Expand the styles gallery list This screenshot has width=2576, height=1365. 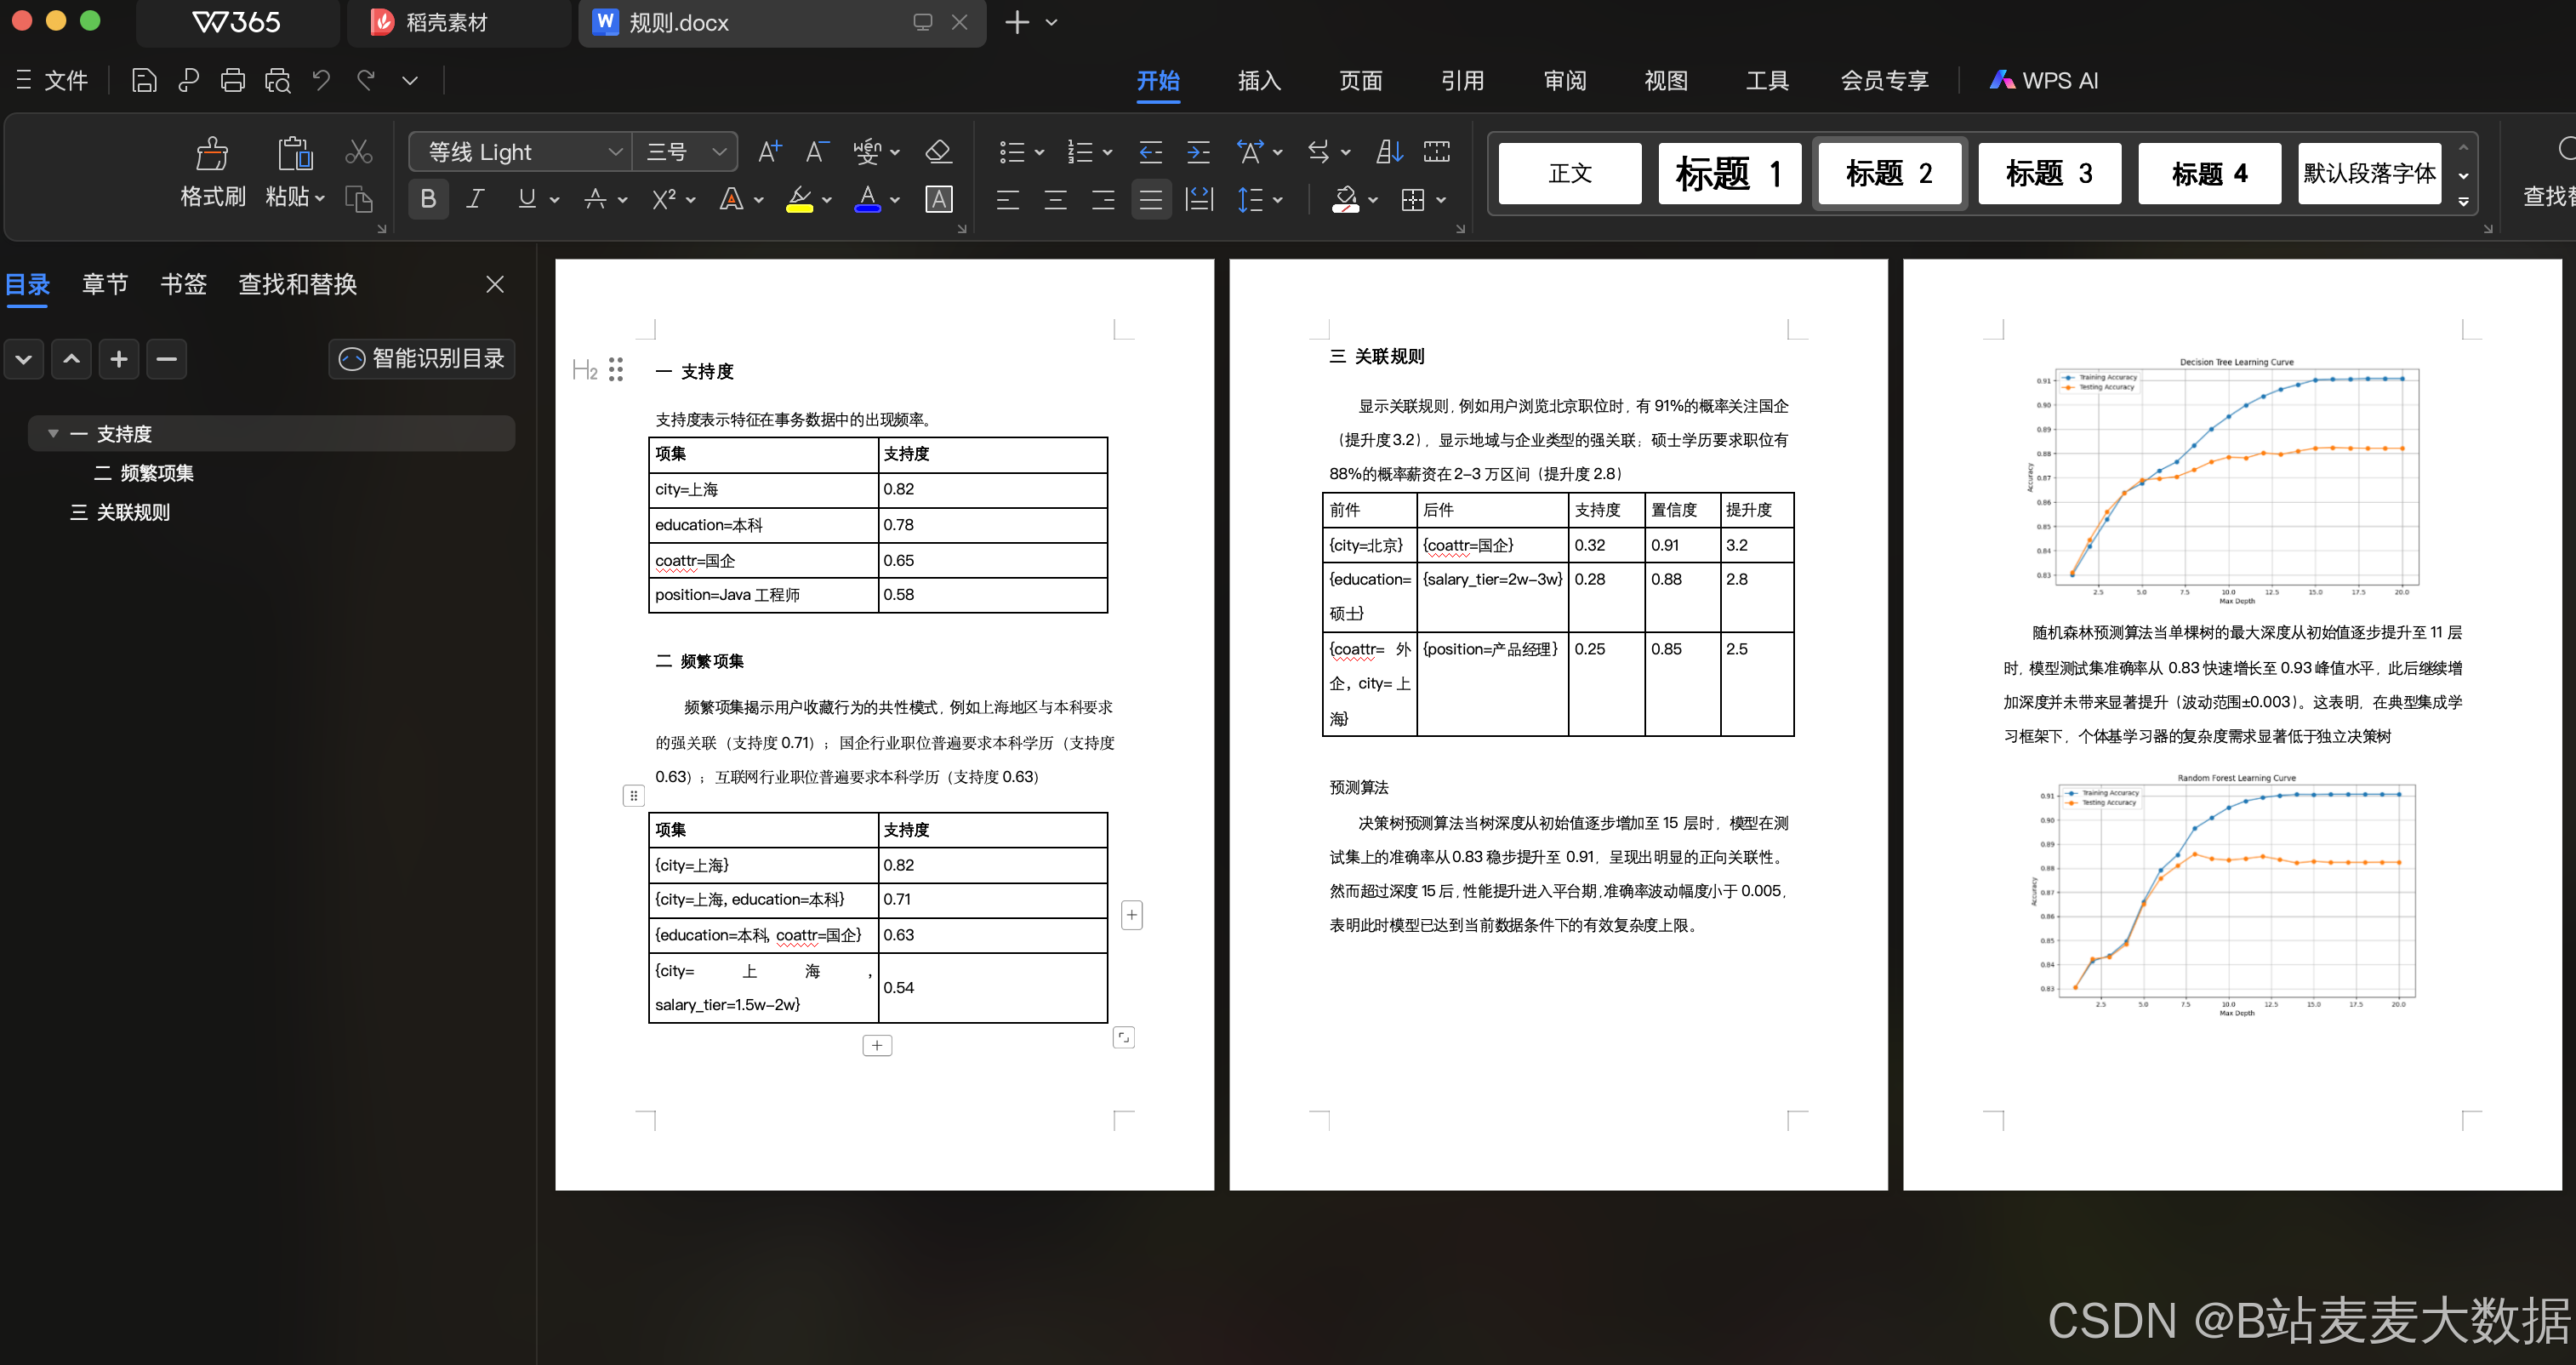click(2463, 201)
